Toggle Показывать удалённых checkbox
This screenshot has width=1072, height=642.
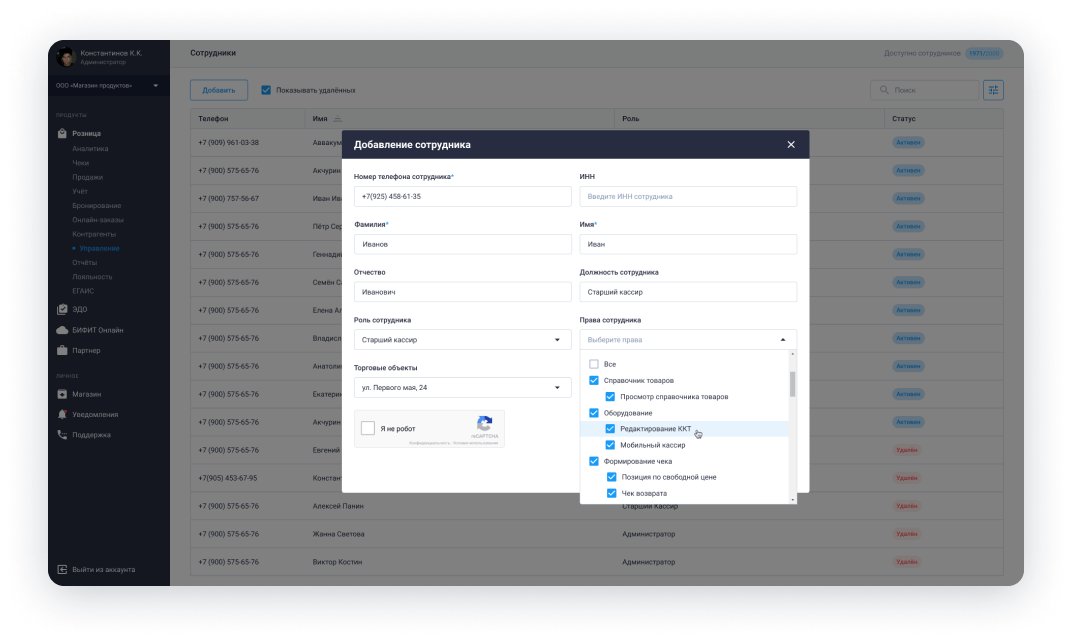pyautogui.click(x=266, y=90)
